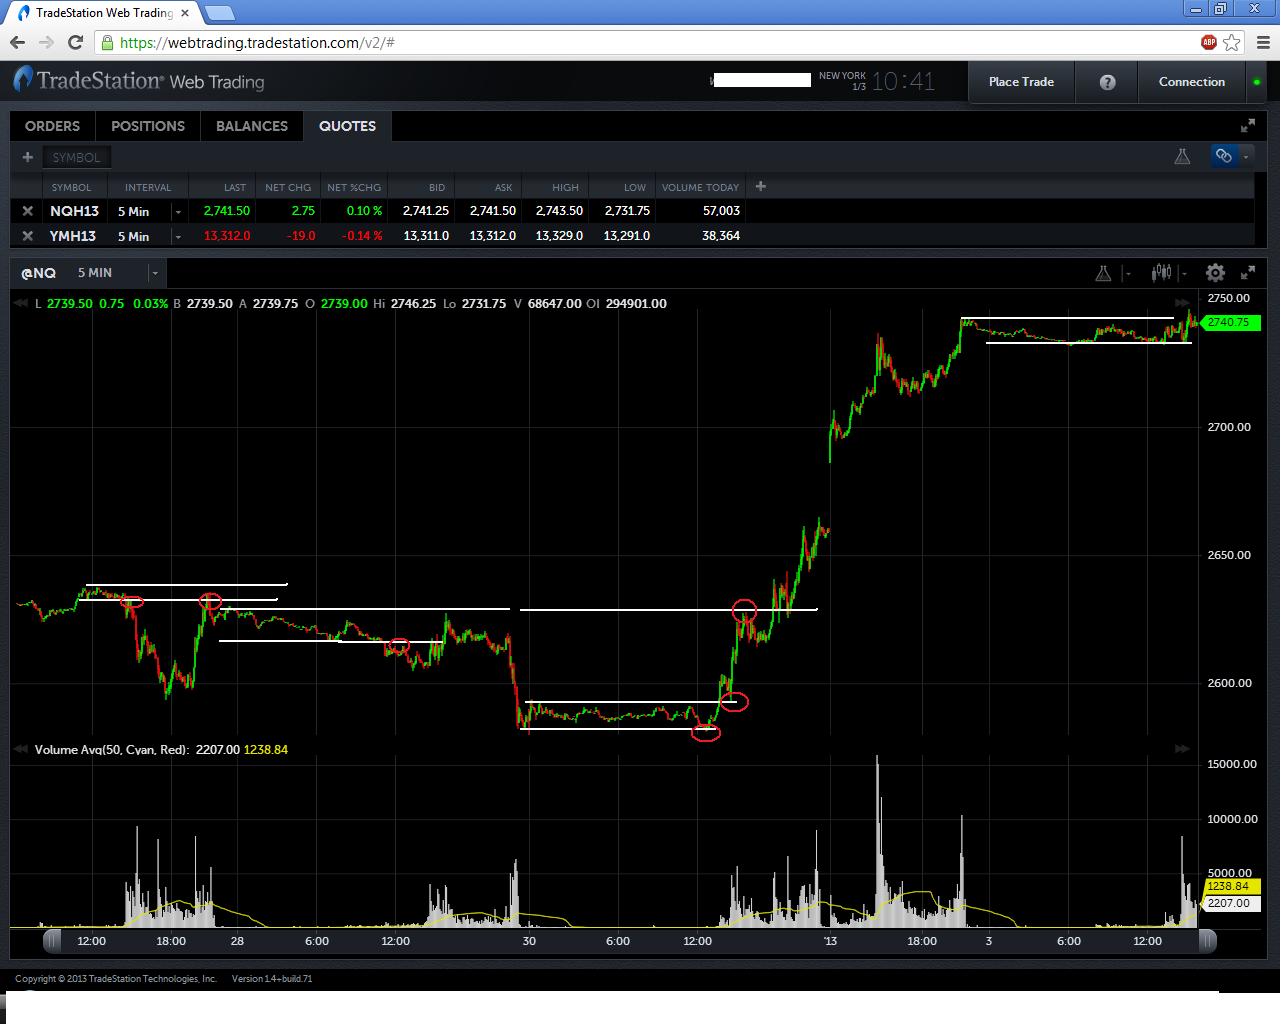Click the plus icon to add a symbol
Viewport: 1286px width, 1026px height.
[x=28, y=157]
